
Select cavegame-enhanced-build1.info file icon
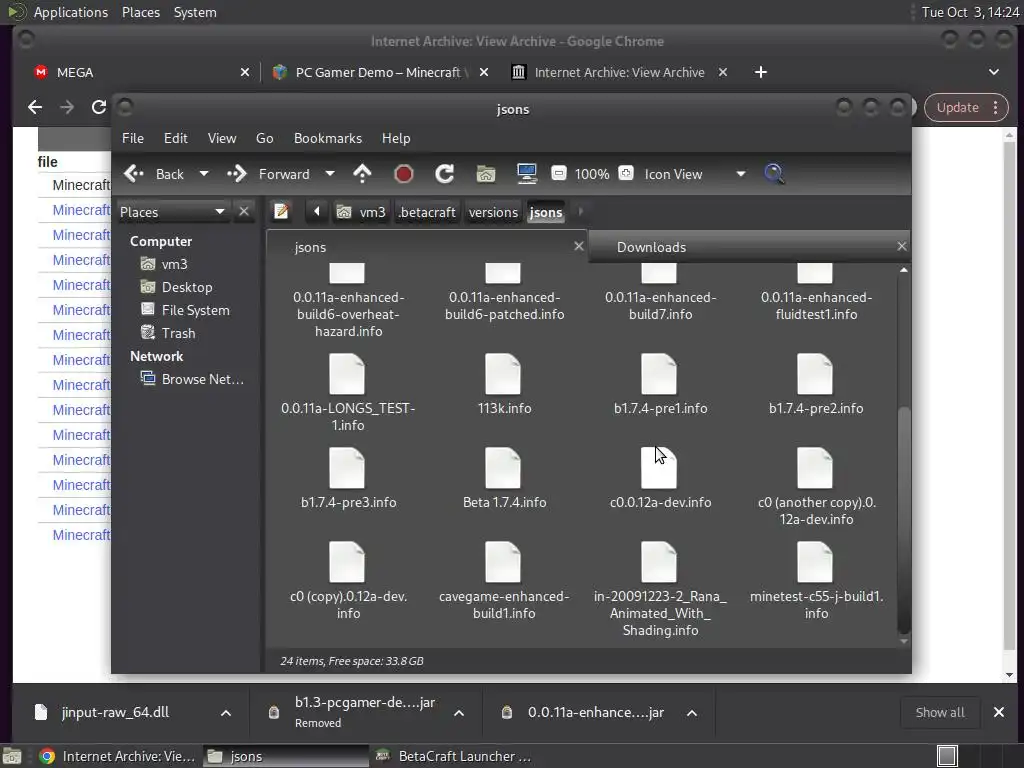click(503, 562)
